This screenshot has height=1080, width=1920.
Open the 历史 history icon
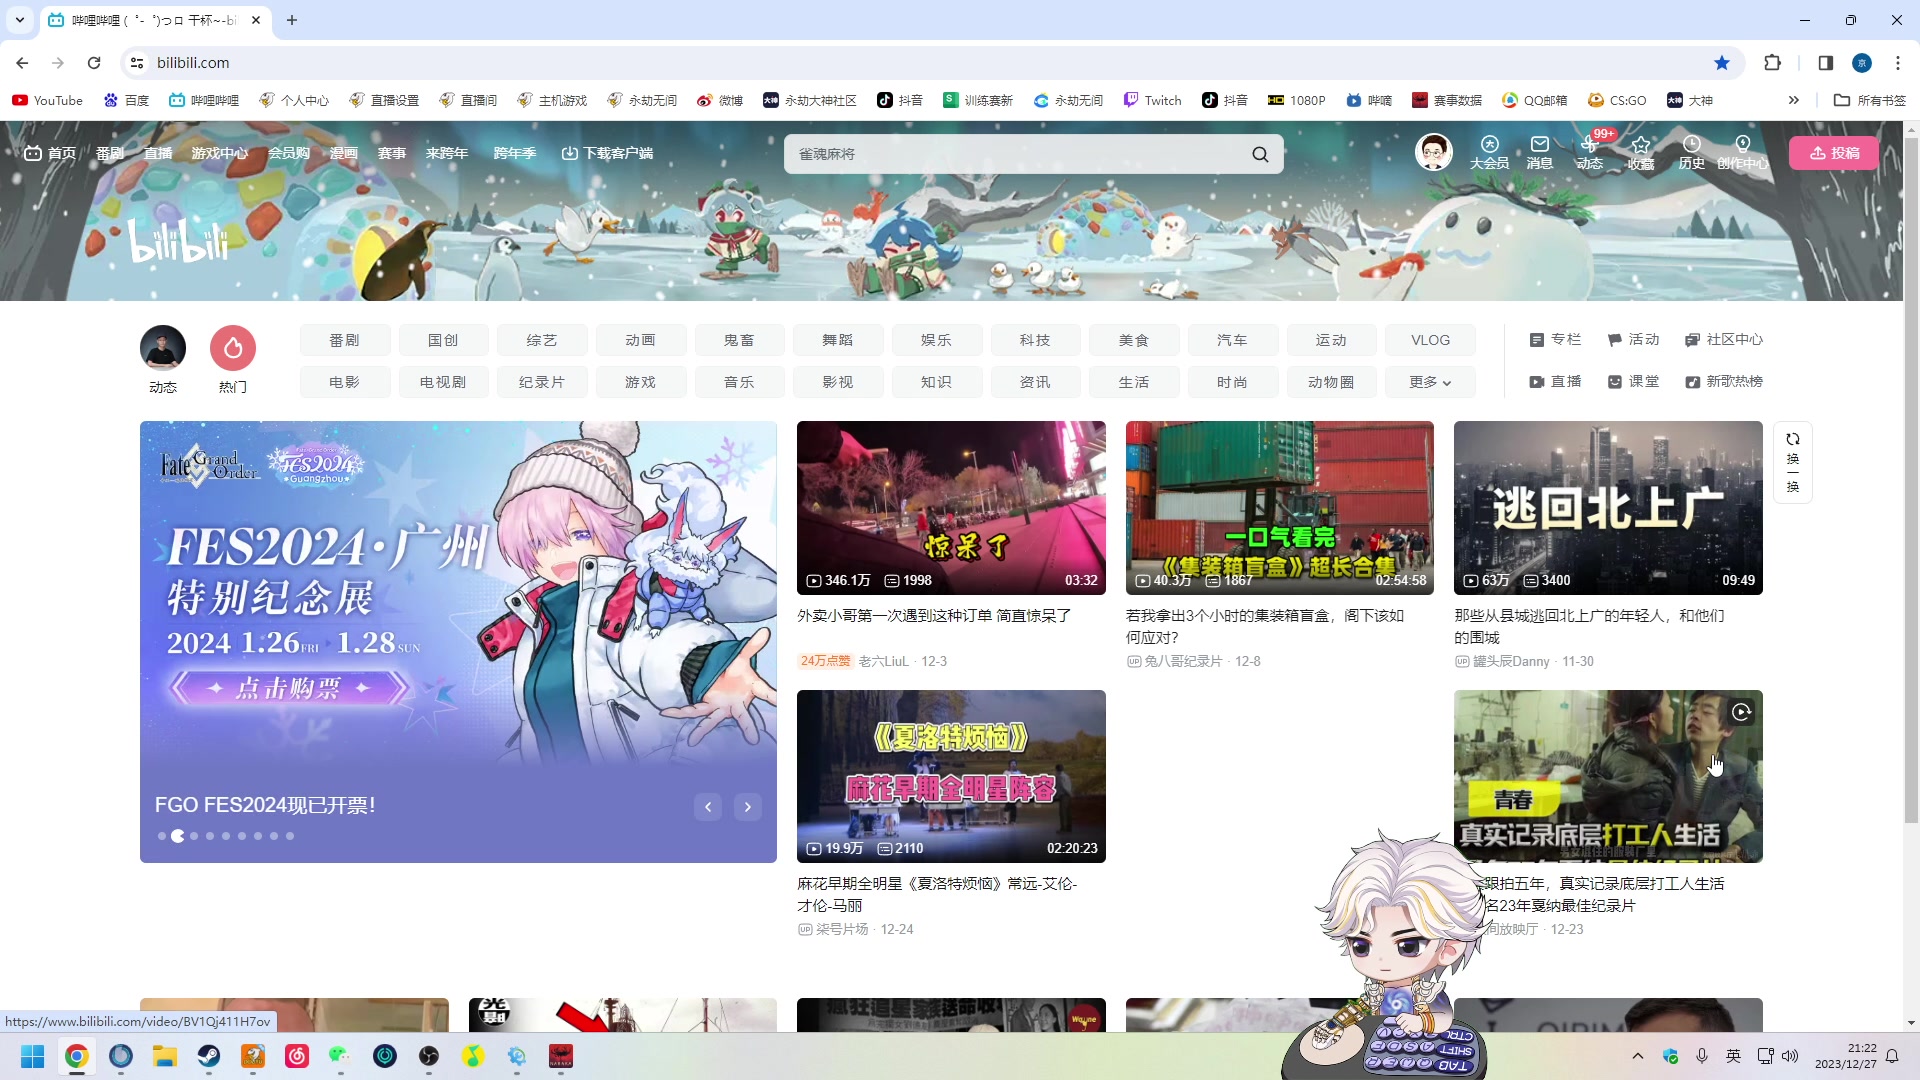pos(1691,145)
